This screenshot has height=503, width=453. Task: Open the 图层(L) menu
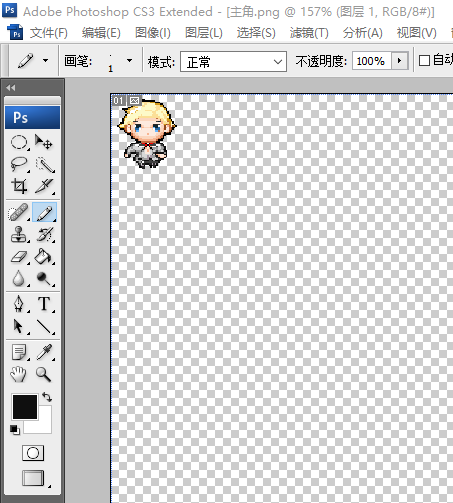[204, 33]
